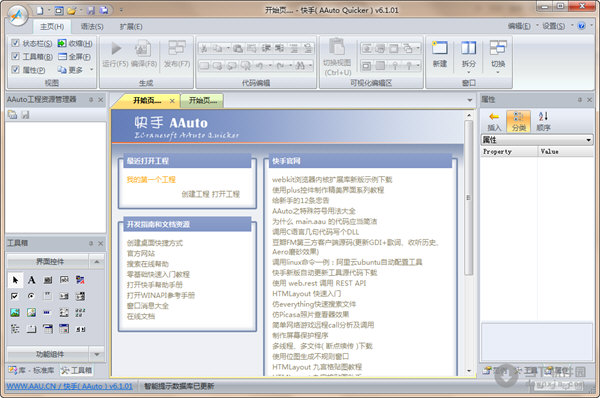Image resolution: width=600 pixels, height=398 pixels.
Task: Click the 打开工程 link
Action: click(226, 194)
